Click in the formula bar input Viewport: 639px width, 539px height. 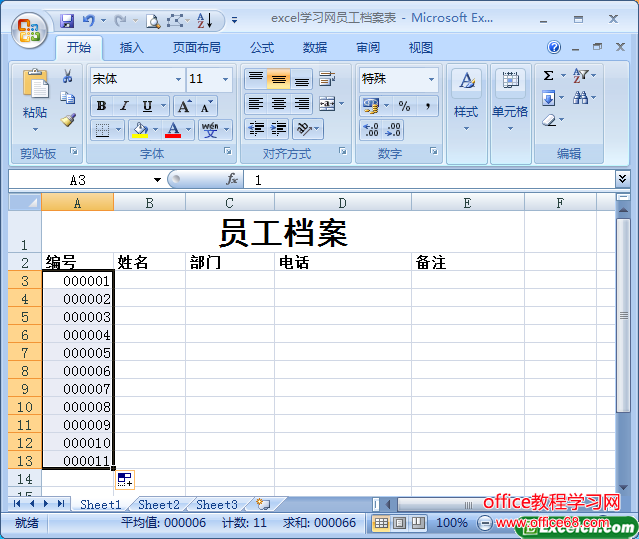(430, 180)
